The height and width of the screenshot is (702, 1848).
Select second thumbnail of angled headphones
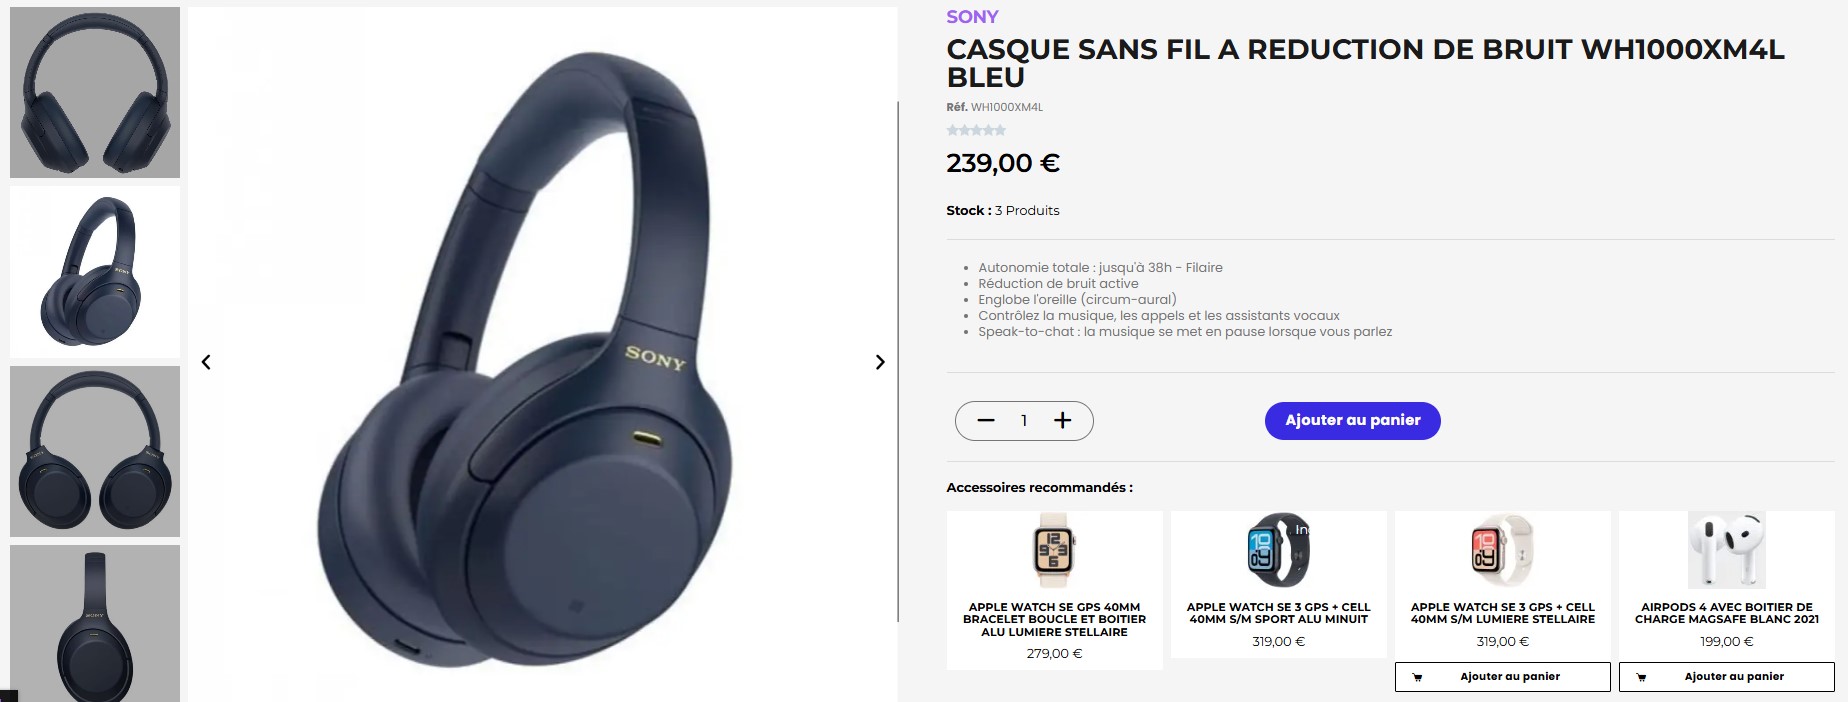95,272
